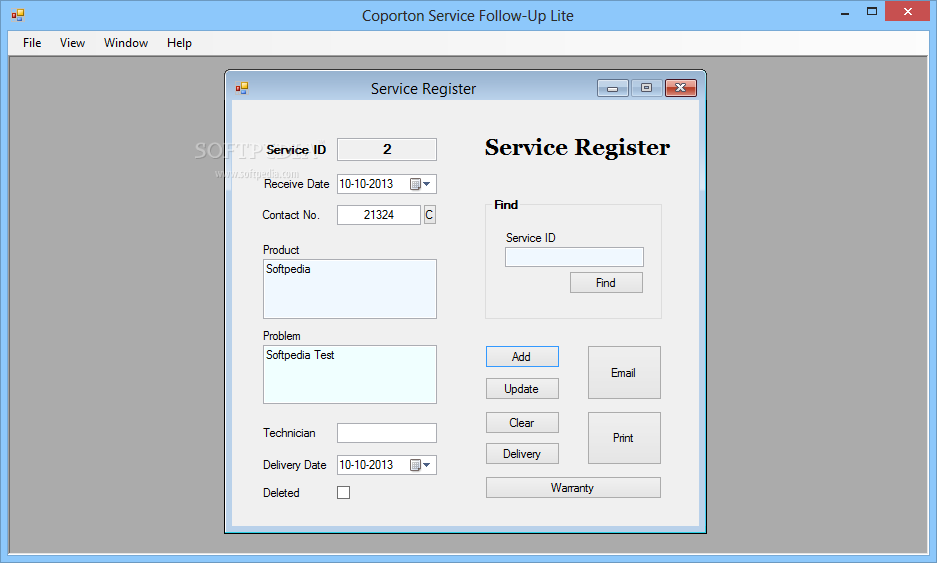The image size is (937, 563).
Task: Focus the Technician input field
Action: click(387, 433)
